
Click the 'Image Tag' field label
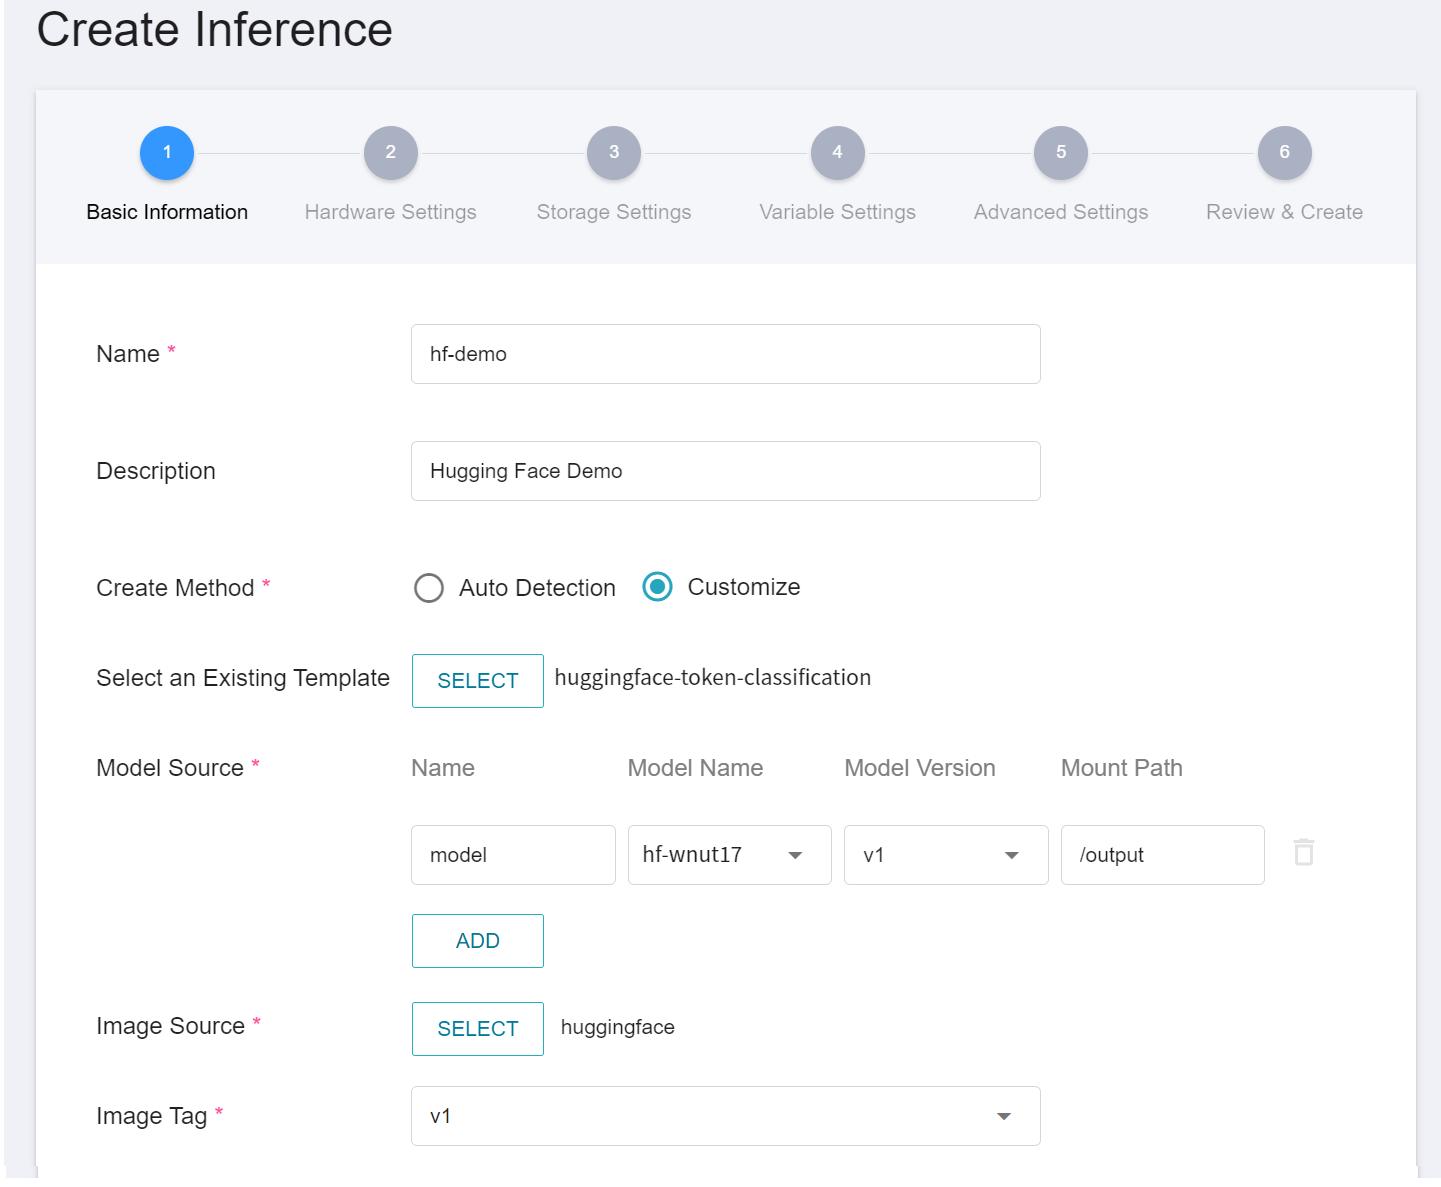[152, 1116]
